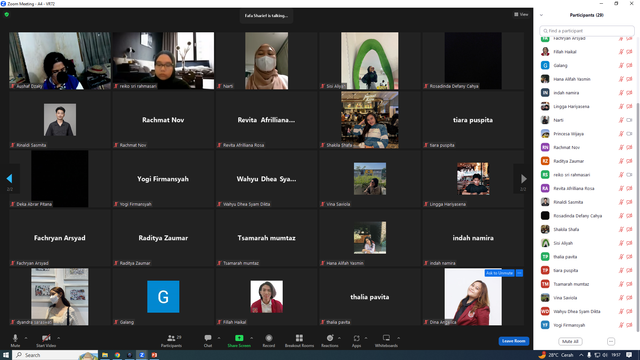Select Wahyu Dhea Syam Dikta in list
The width and height of the screenshot is (640, 360).
pyautogui.click(x=586, y=311)
